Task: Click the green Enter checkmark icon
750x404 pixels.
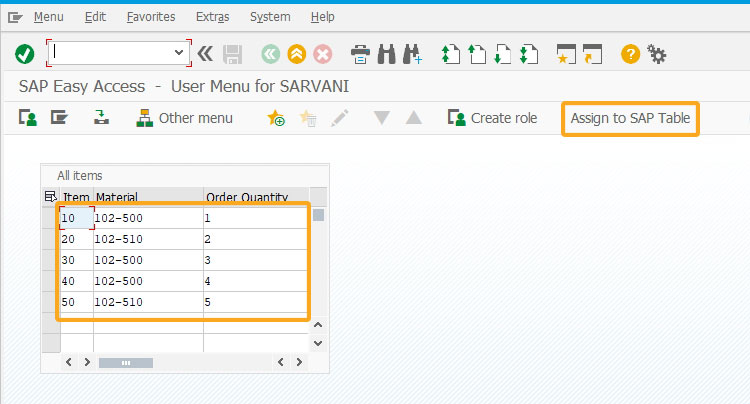Action: tap(24, 54)
